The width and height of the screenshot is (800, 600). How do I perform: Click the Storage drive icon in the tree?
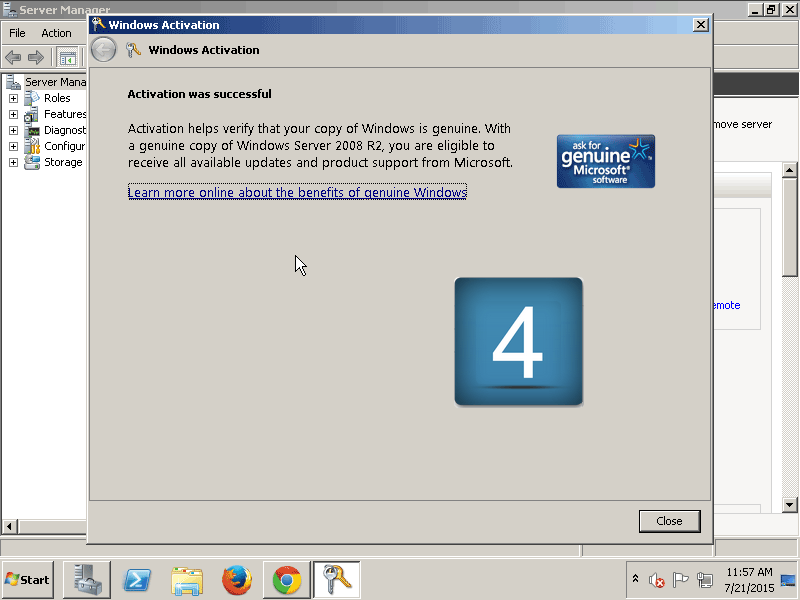pos(32,162)
